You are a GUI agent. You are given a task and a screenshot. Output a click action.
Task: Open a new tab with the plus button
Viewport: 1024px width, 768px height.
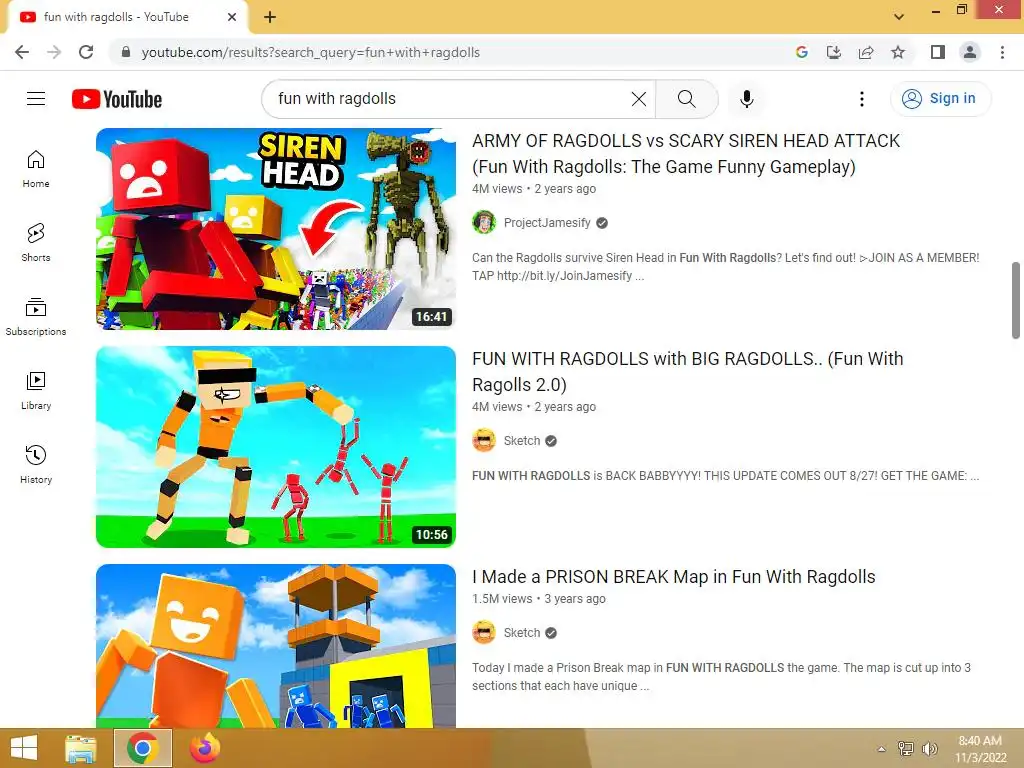tap(270, 17)
